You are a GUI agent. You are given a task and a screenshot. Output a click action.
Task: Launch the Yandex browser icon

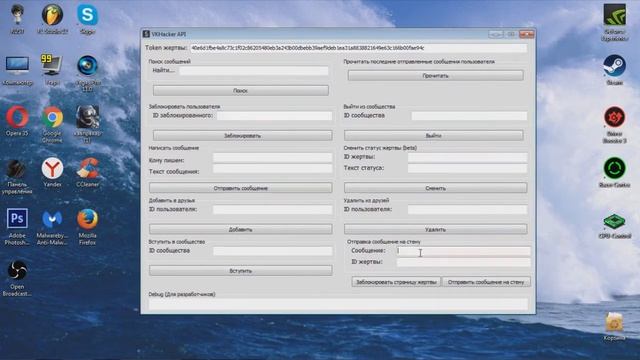click(x=52, y=169)
